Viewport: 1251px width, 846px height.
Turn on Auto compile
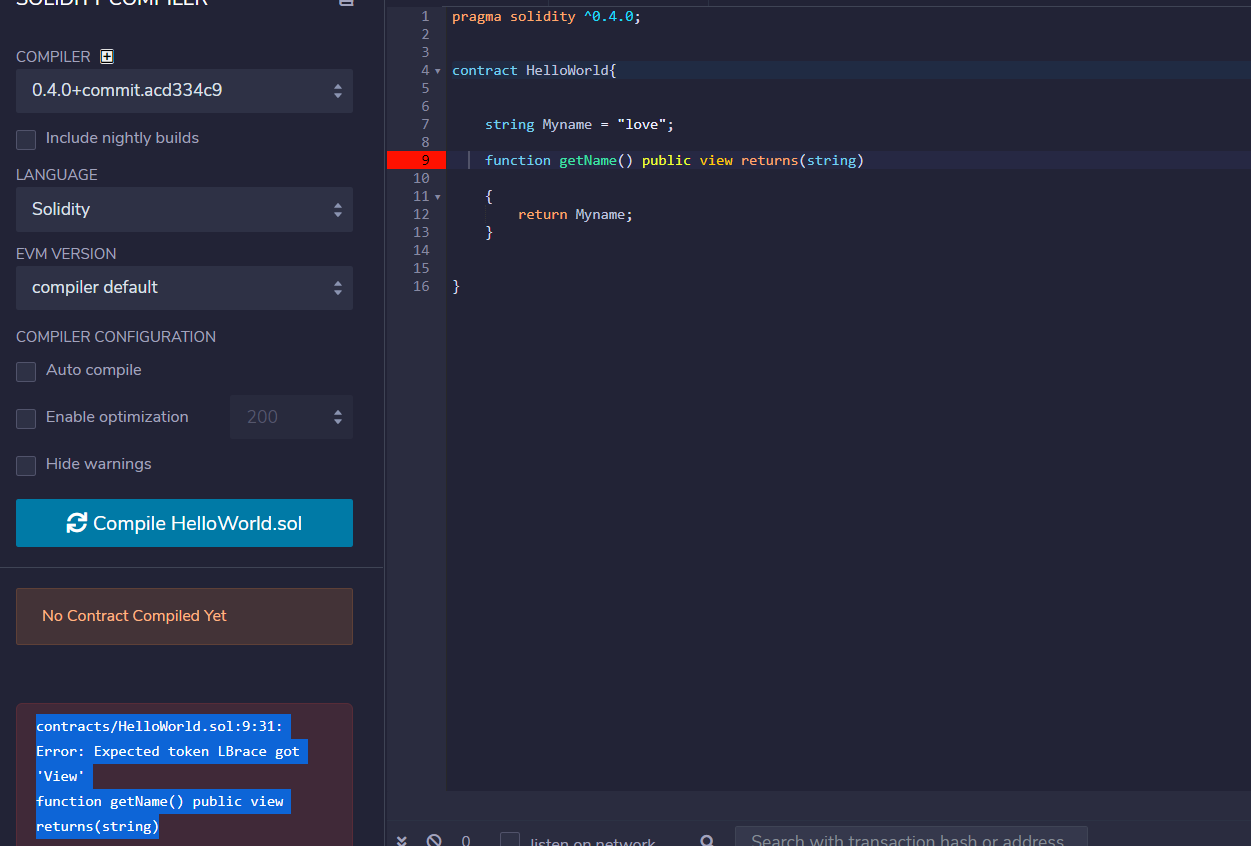(25, 371)
